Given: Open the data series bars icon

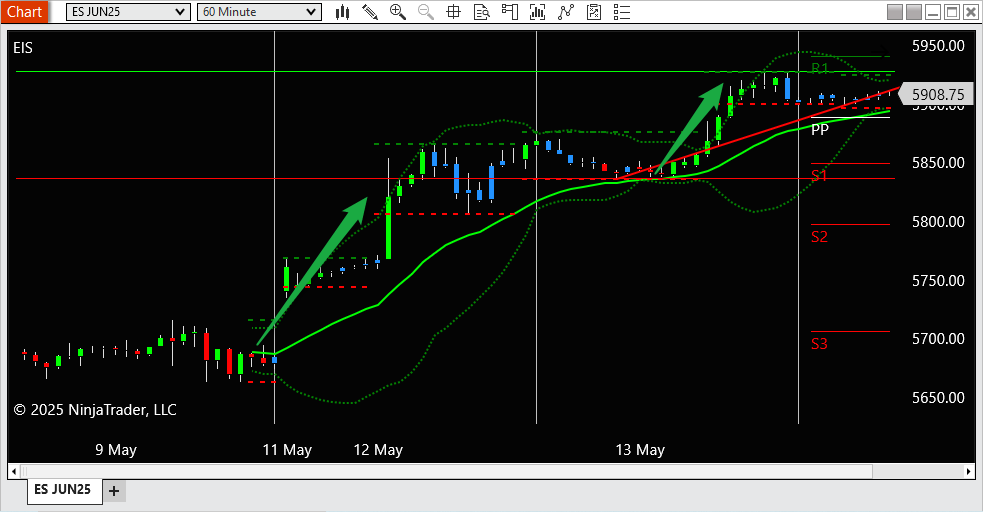Looking at the screenshot, I should tap(537, 12).
